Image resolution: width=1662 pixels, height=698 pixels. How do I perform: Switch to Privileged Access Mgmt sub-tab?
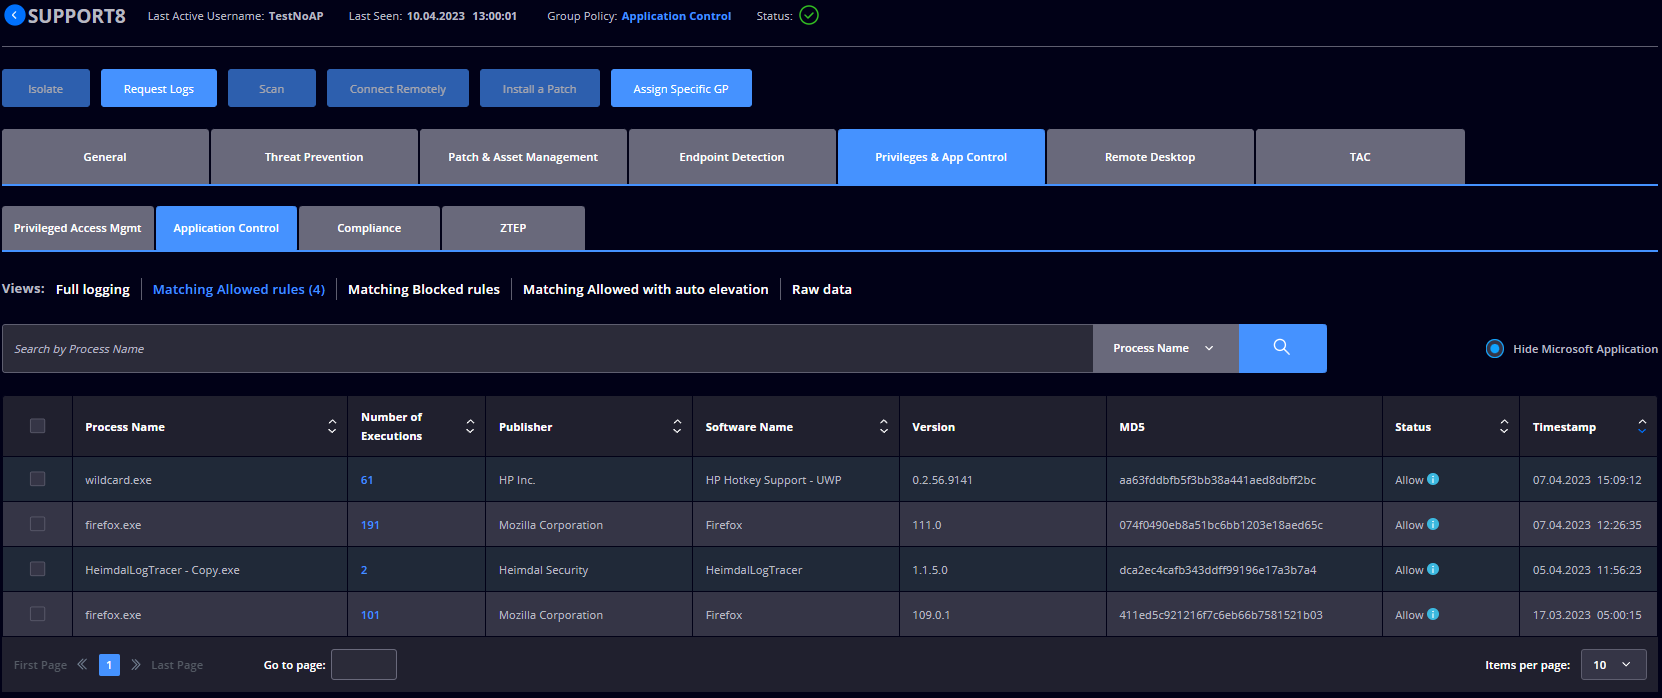[78, 228]
